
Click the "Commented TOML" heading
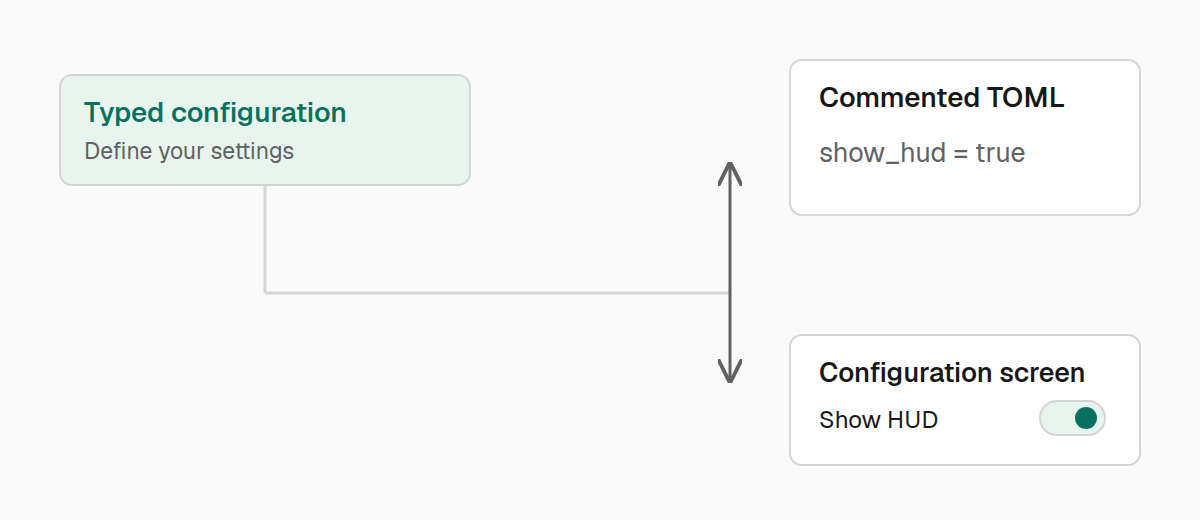[941, 98]
